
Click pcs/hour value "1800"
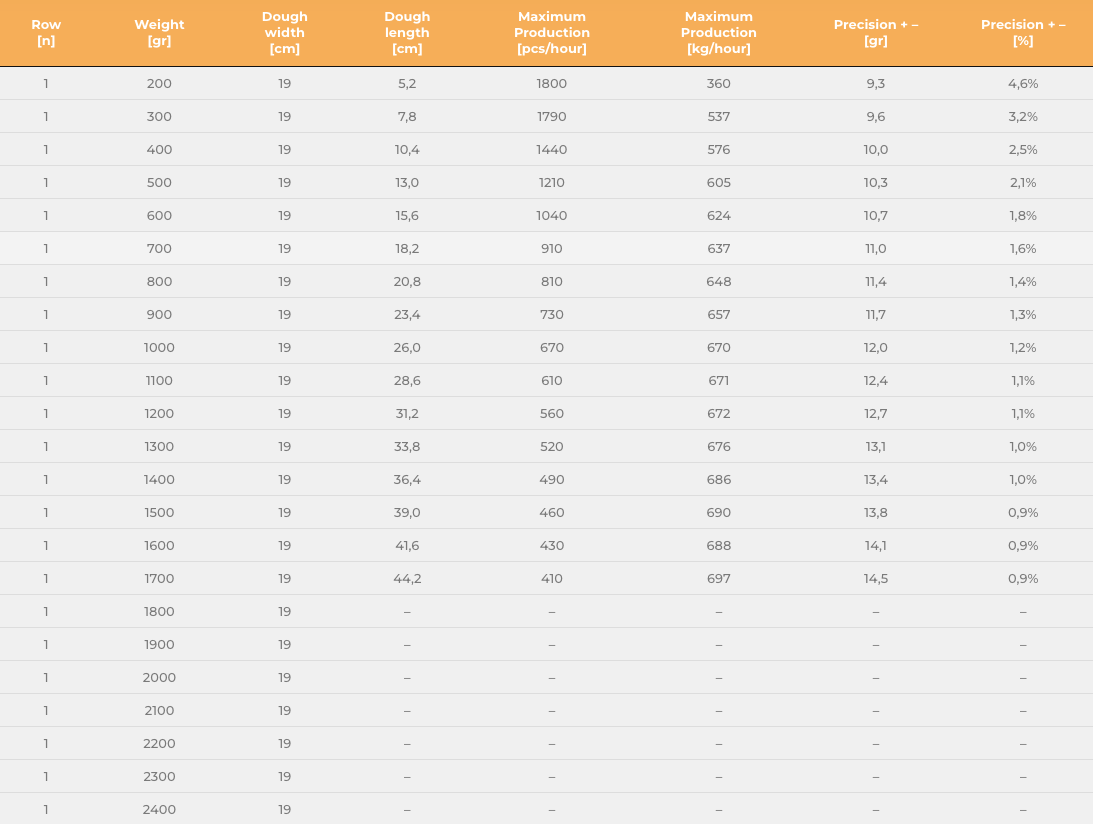(x=551, y=84)
